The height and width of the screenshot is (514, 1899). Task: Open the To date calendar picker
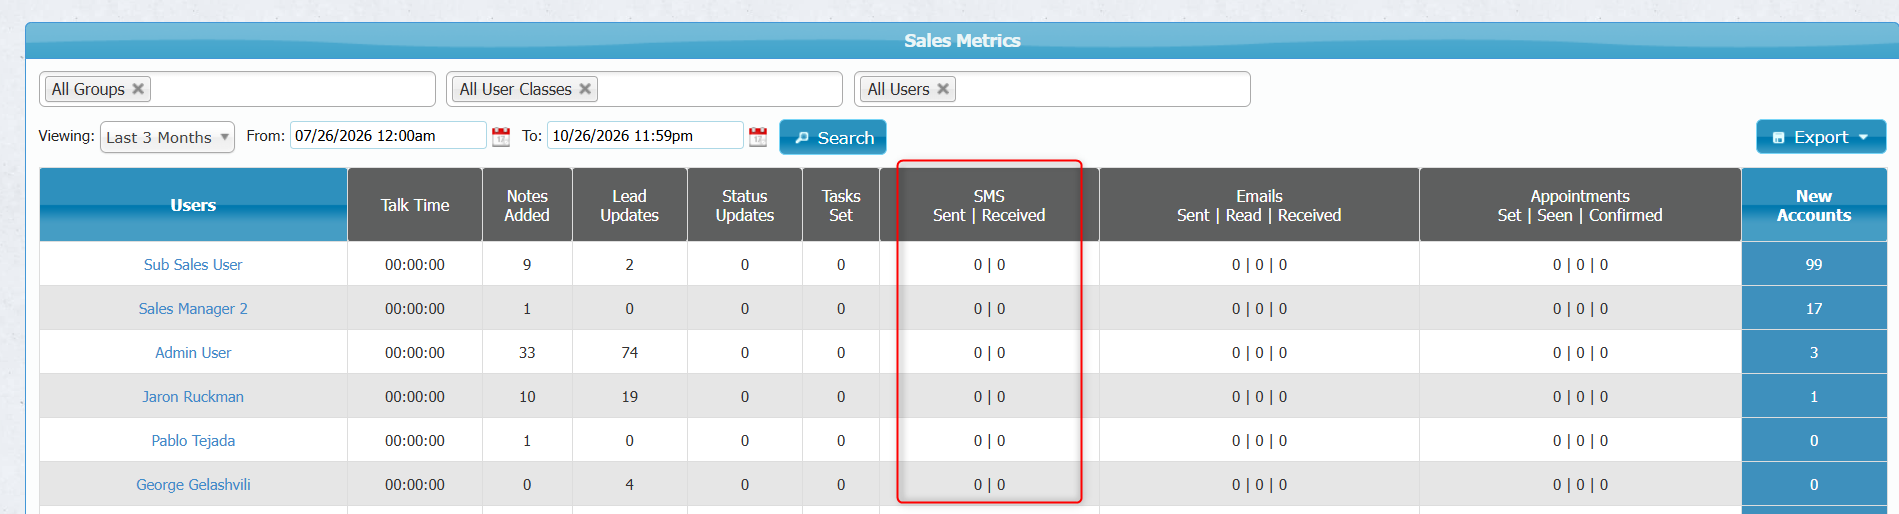point(758,137)
